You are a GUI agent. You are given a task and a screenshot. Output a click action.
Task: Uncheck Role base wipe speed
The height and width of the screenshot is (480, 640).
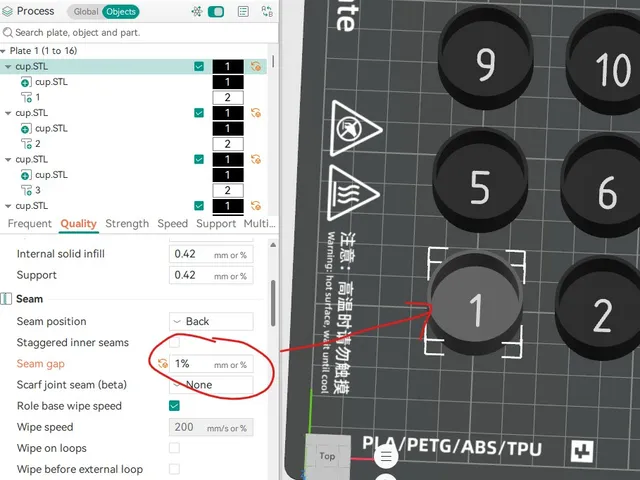tap(174, 406)
